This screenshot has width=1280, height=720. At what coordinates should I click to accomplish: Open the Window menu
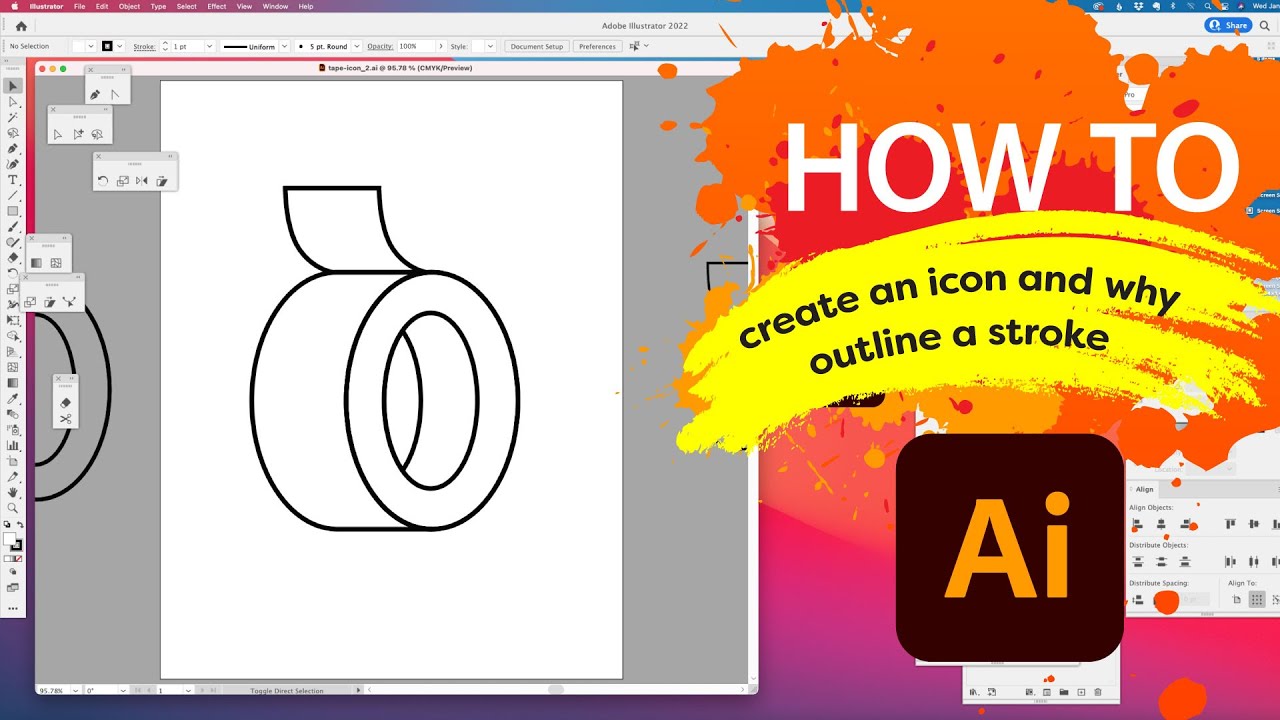[275, 6]
